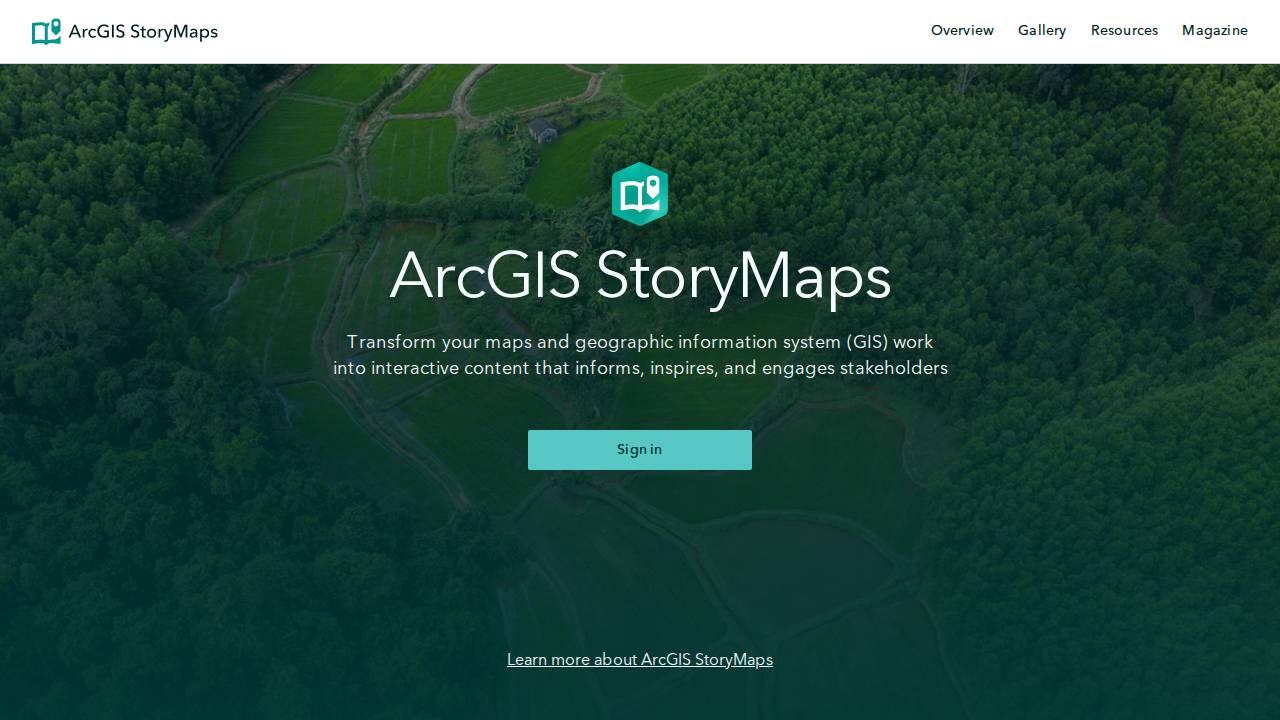Viewport: 1280px width, 720px height.
Task: Click the word 'StoryMaps' in the header brand
Action: [x=173, y=32]
